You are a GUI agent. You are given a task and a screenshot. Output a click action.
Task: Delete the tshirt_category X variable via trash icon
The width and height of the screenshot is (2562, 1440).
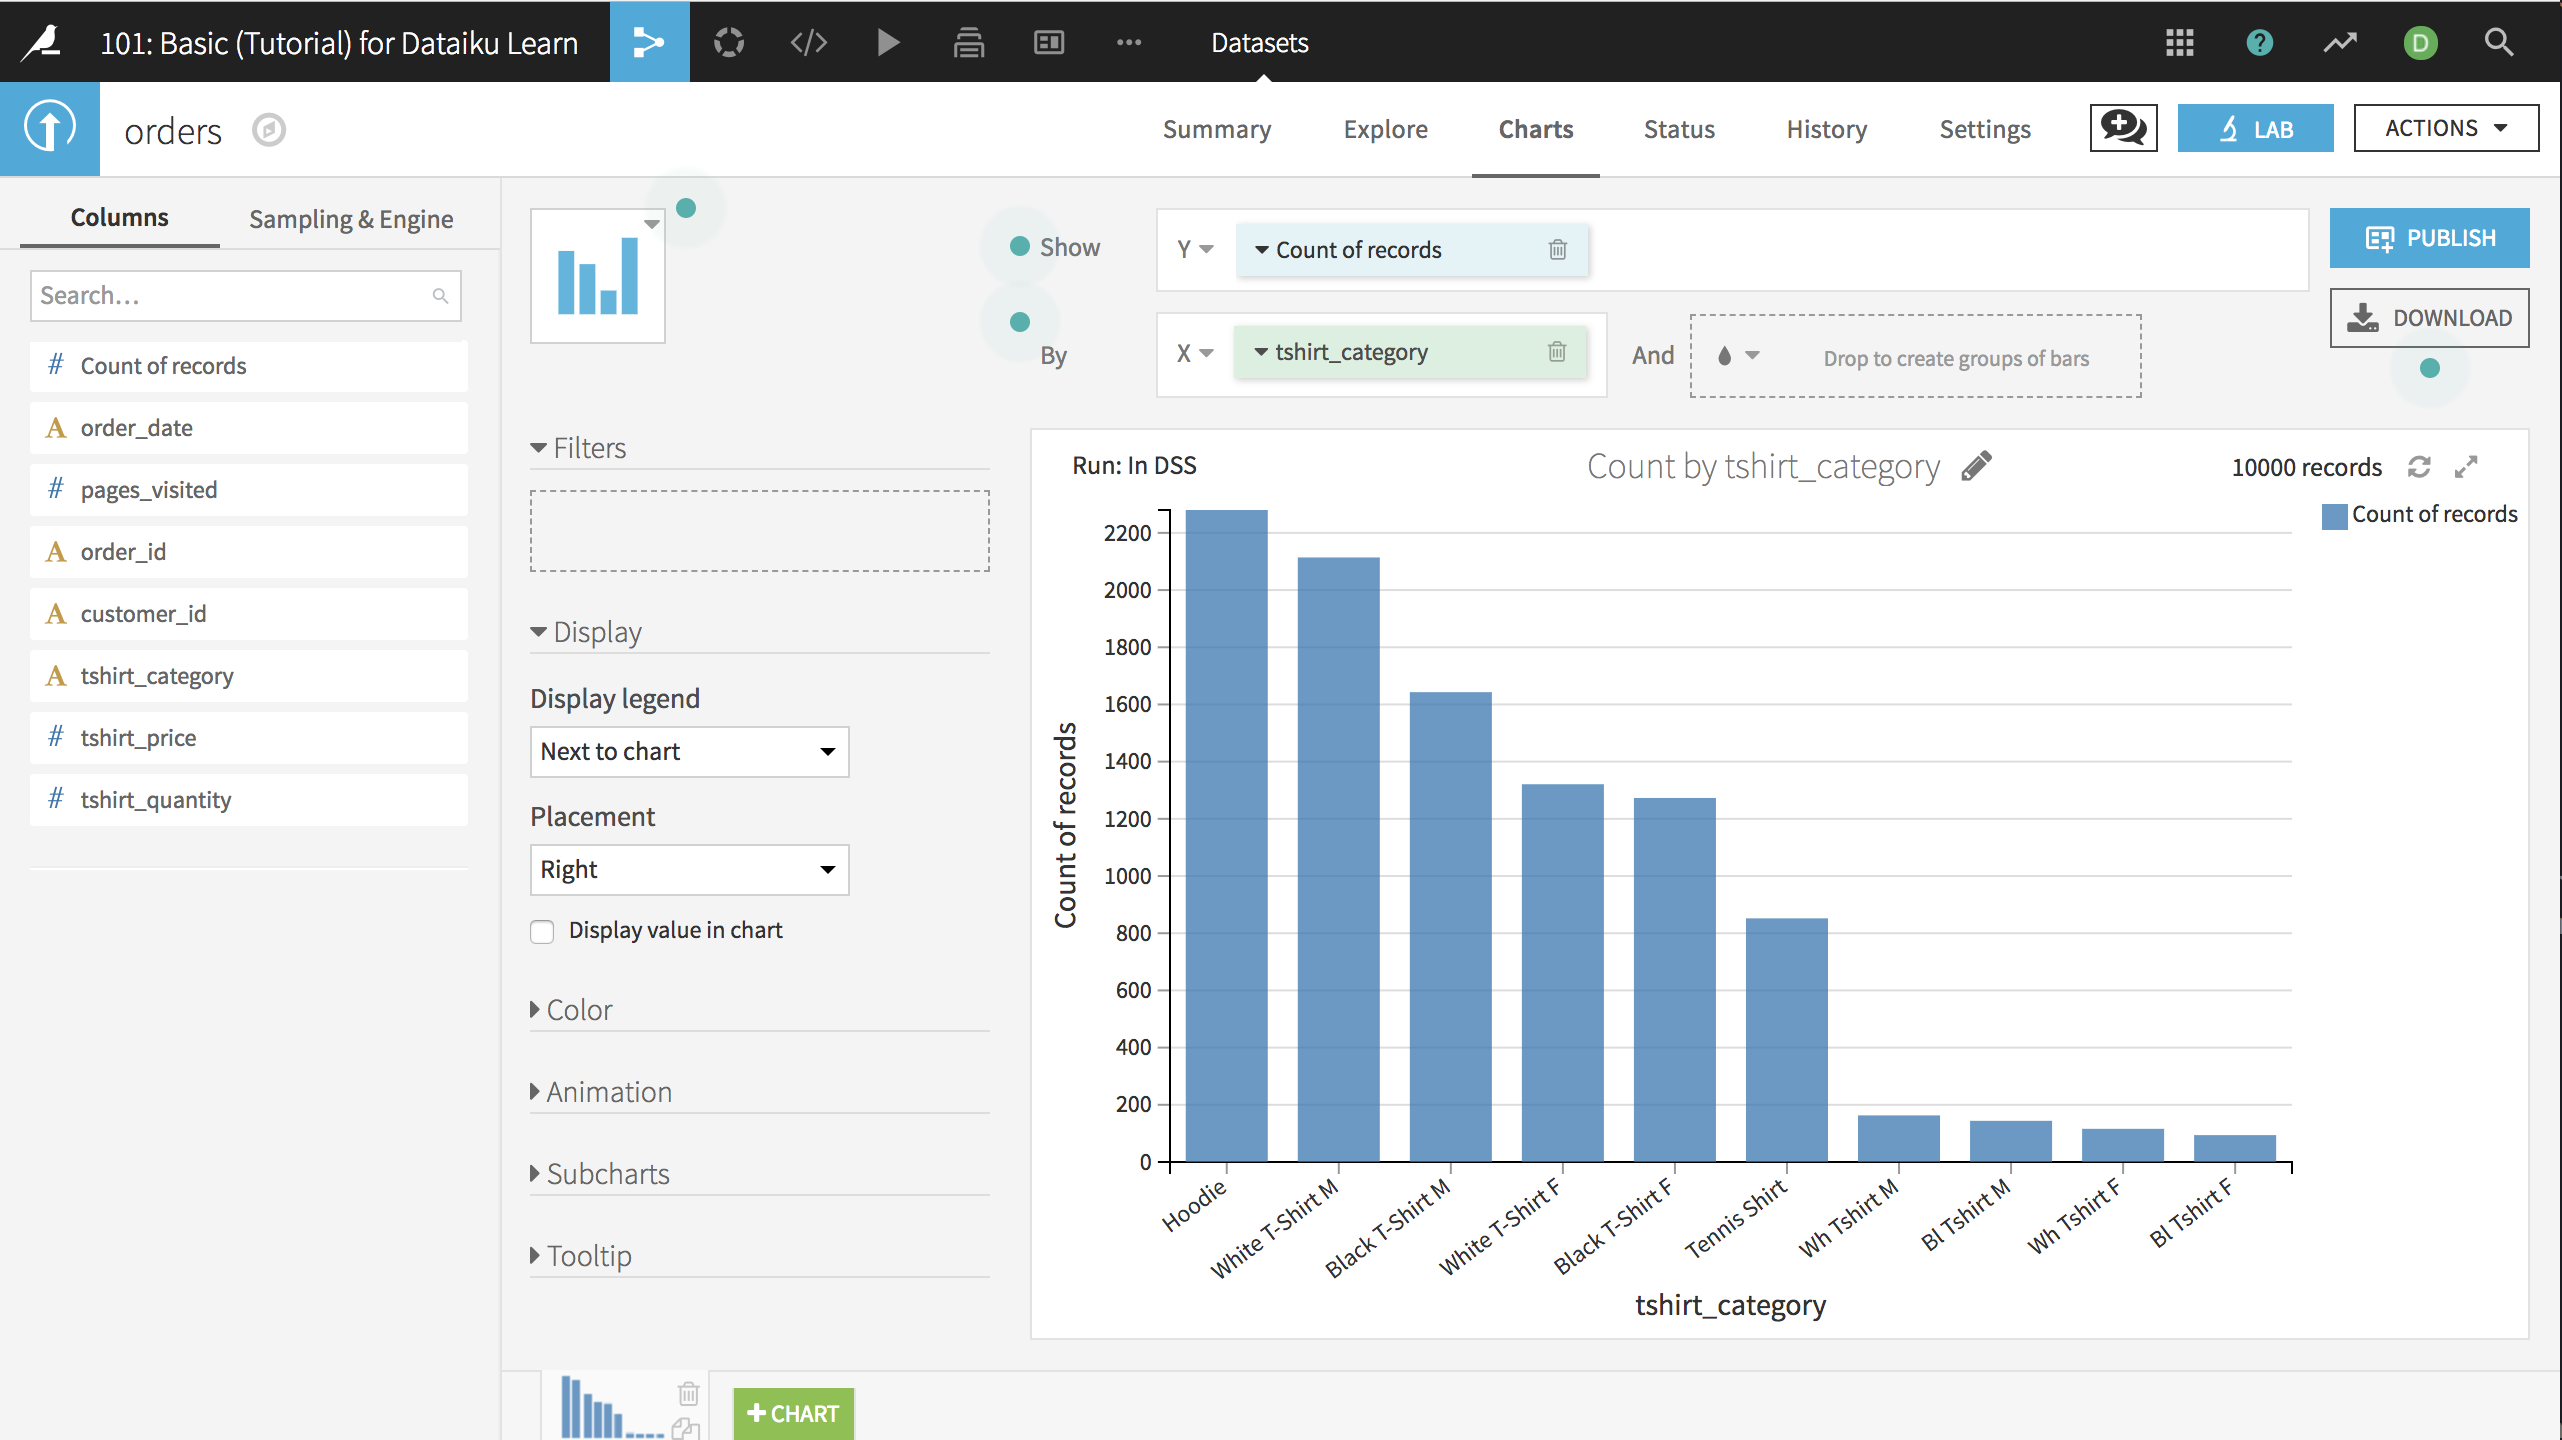click(1556, 352)
